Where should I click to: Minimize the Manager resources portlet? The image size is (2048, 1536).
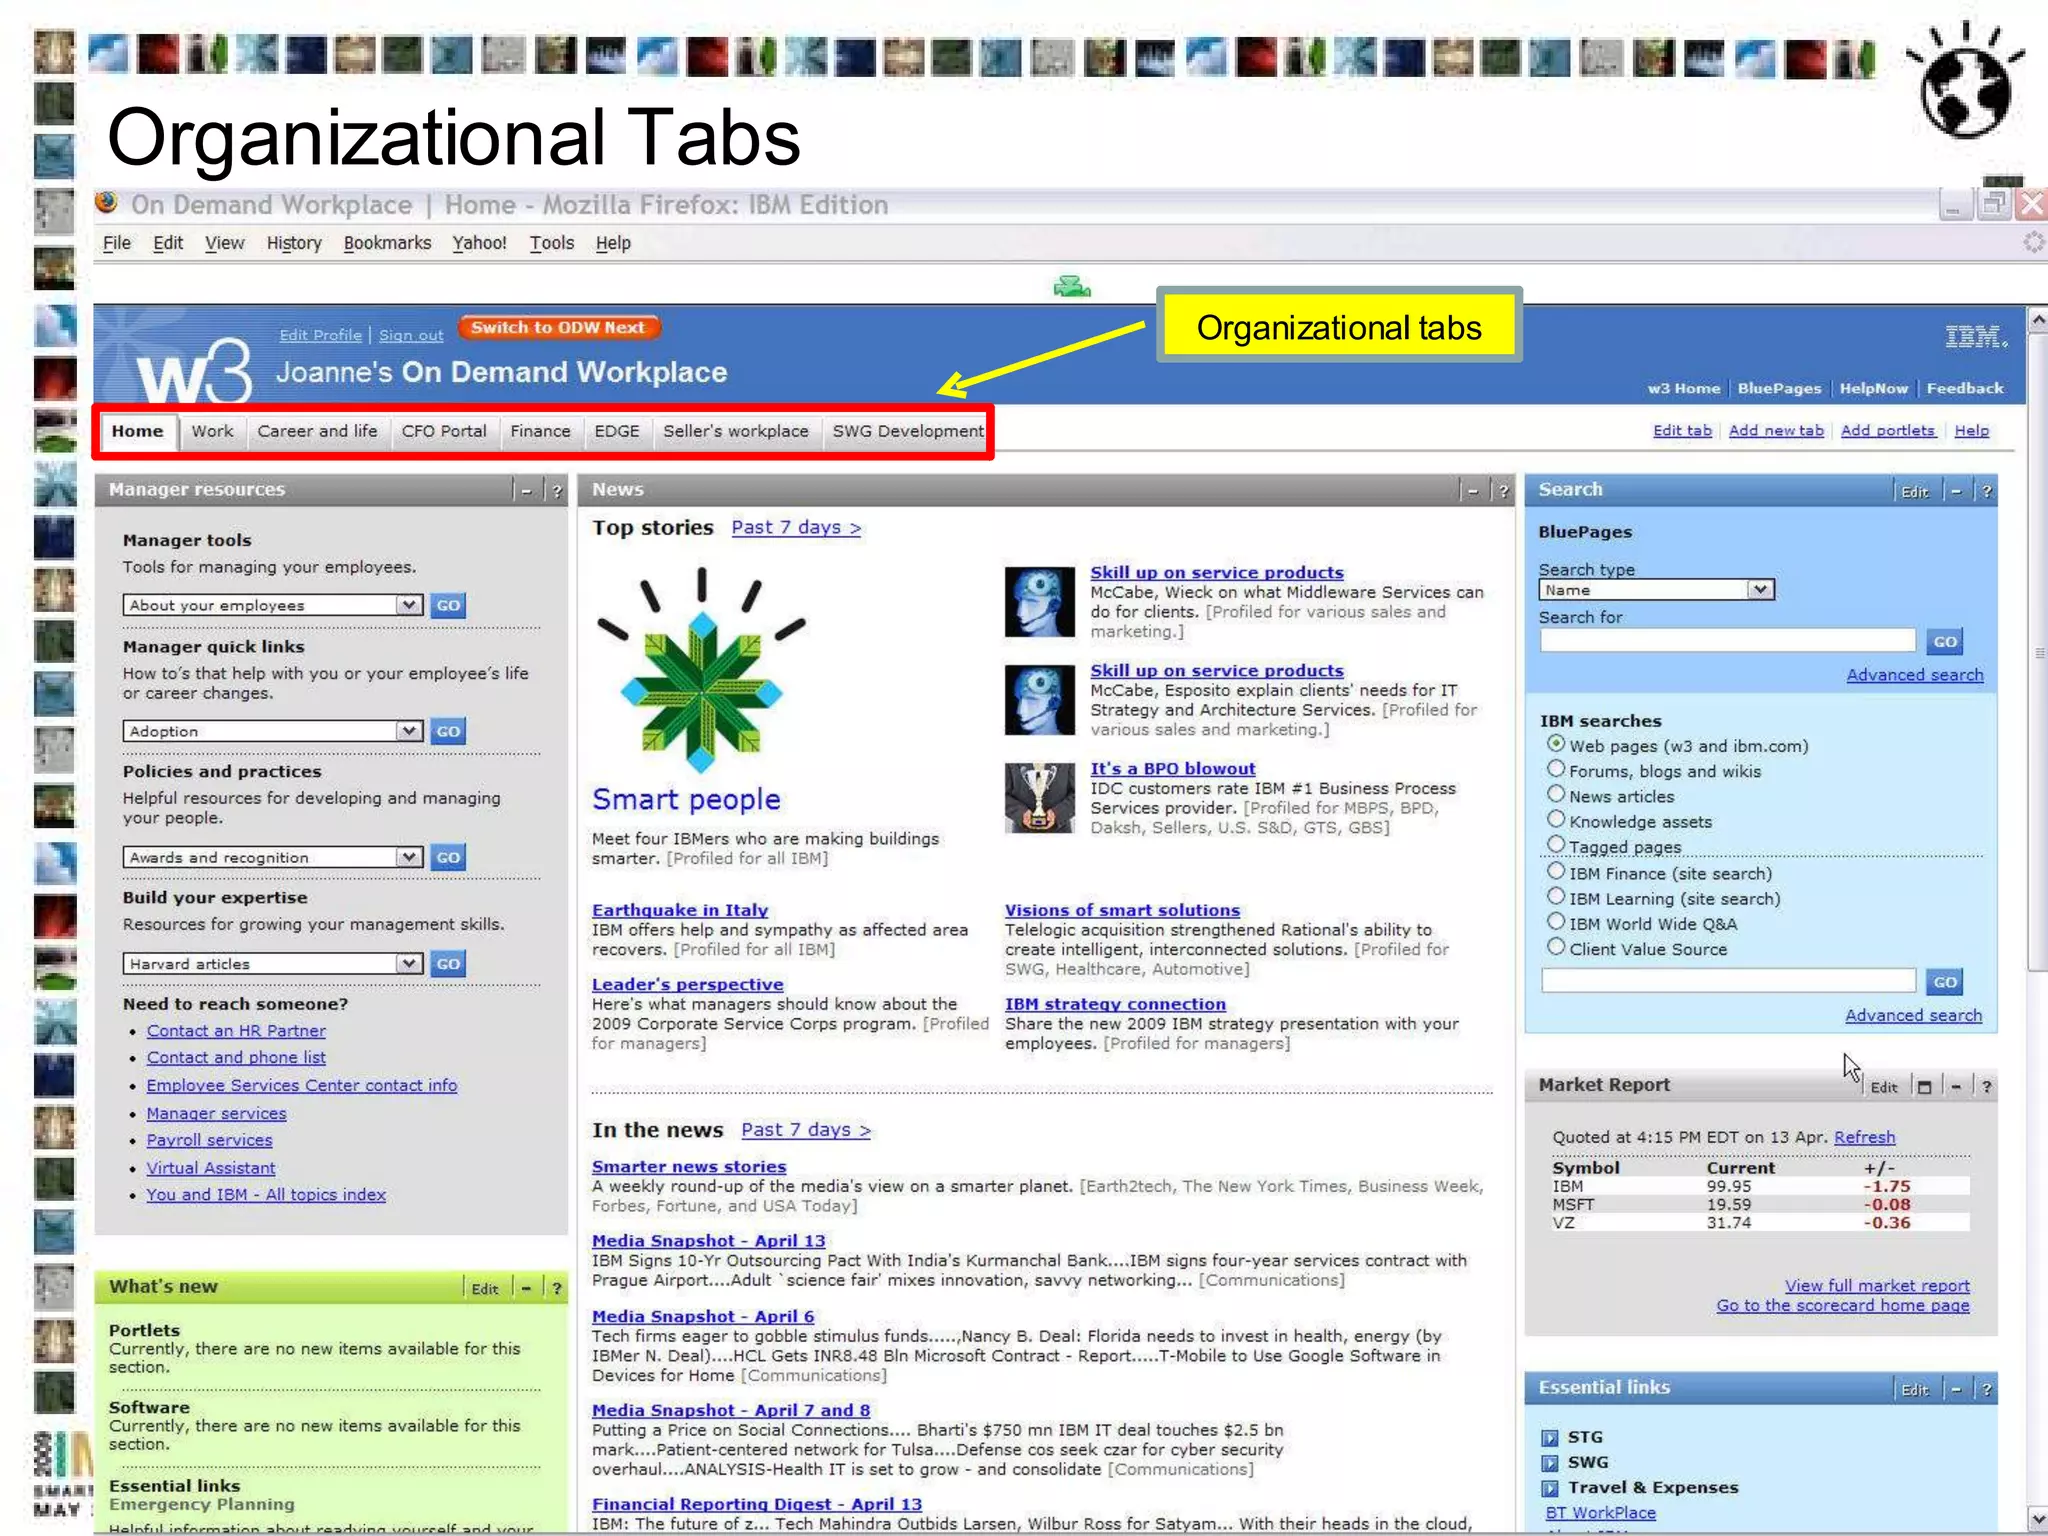(526, 491)
